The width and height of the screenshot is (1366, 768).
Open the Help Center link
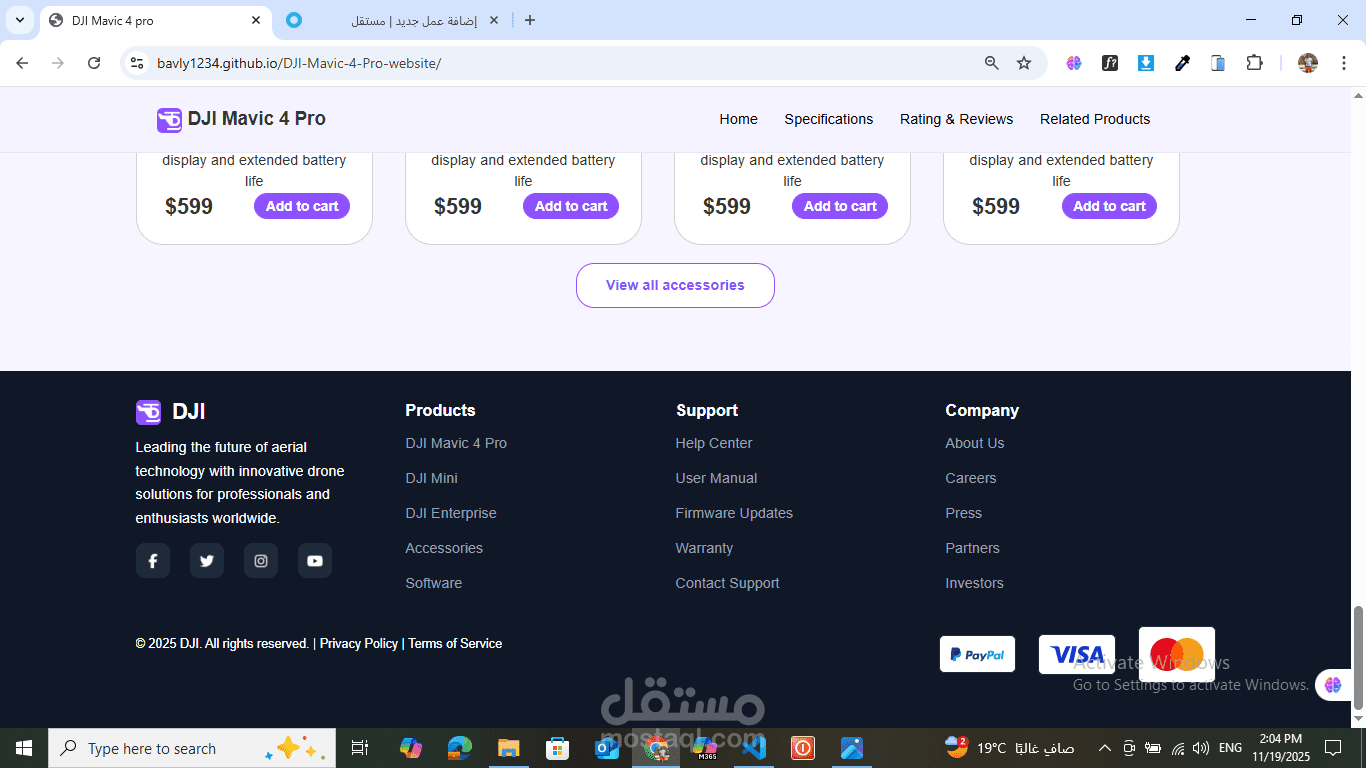coord(714,443)
